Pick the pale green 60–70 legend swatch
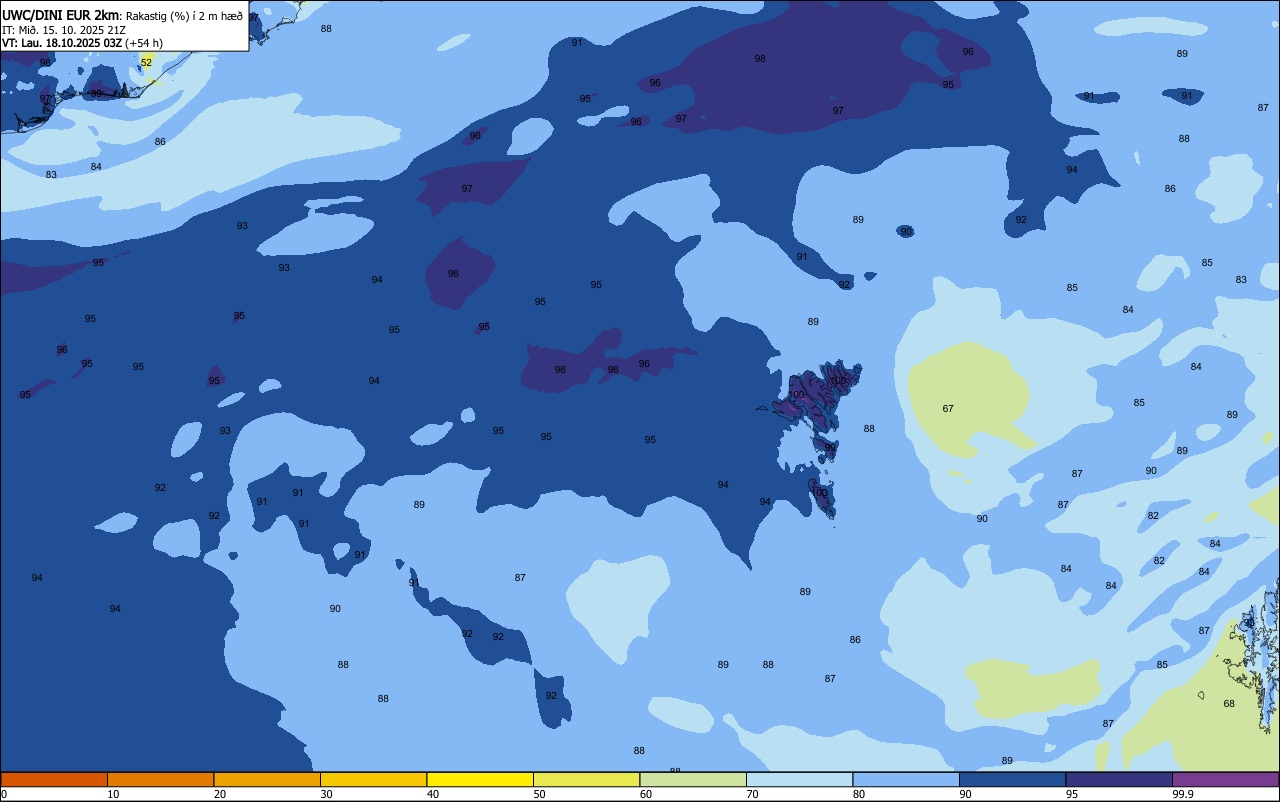This screenshot has width=1280, height=802. (693, 779)
